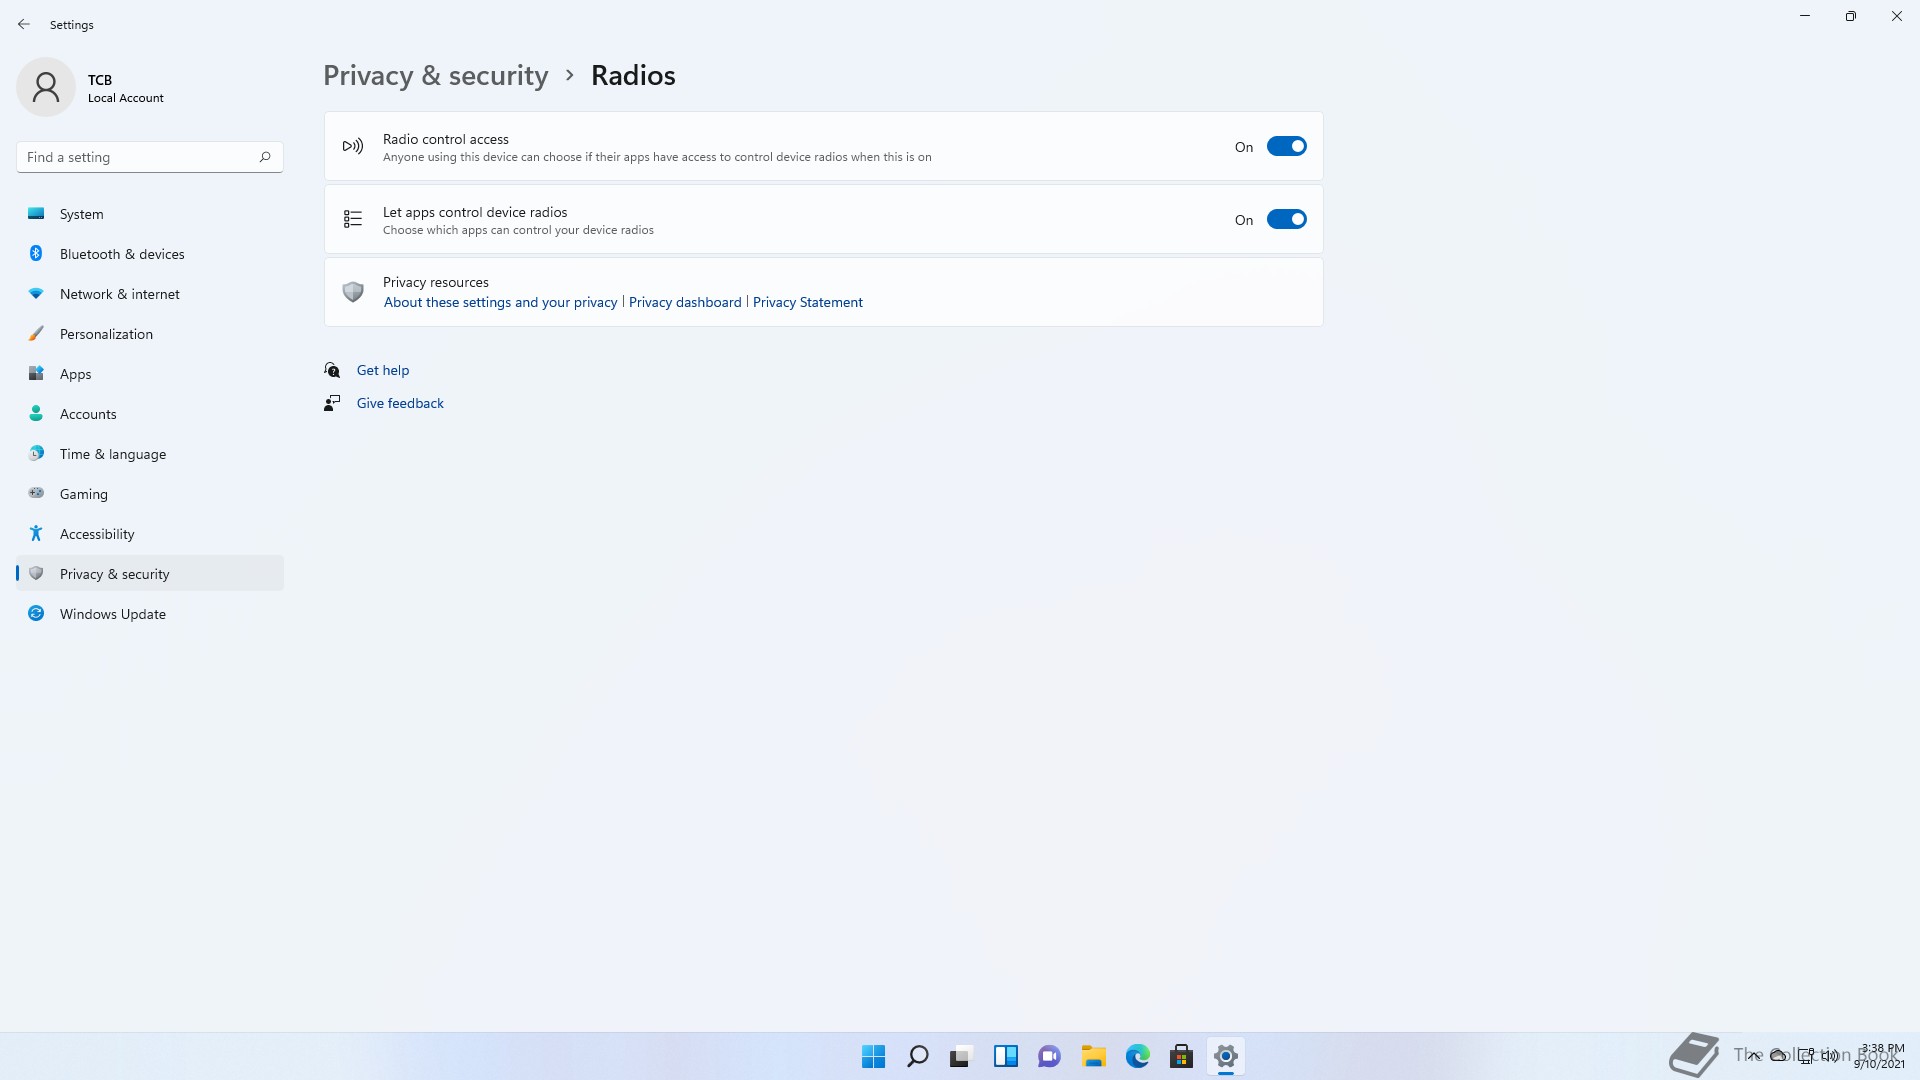1920x1080 pixels.
Task: Click the TCB Local Account name
Action: coord(125,88)
